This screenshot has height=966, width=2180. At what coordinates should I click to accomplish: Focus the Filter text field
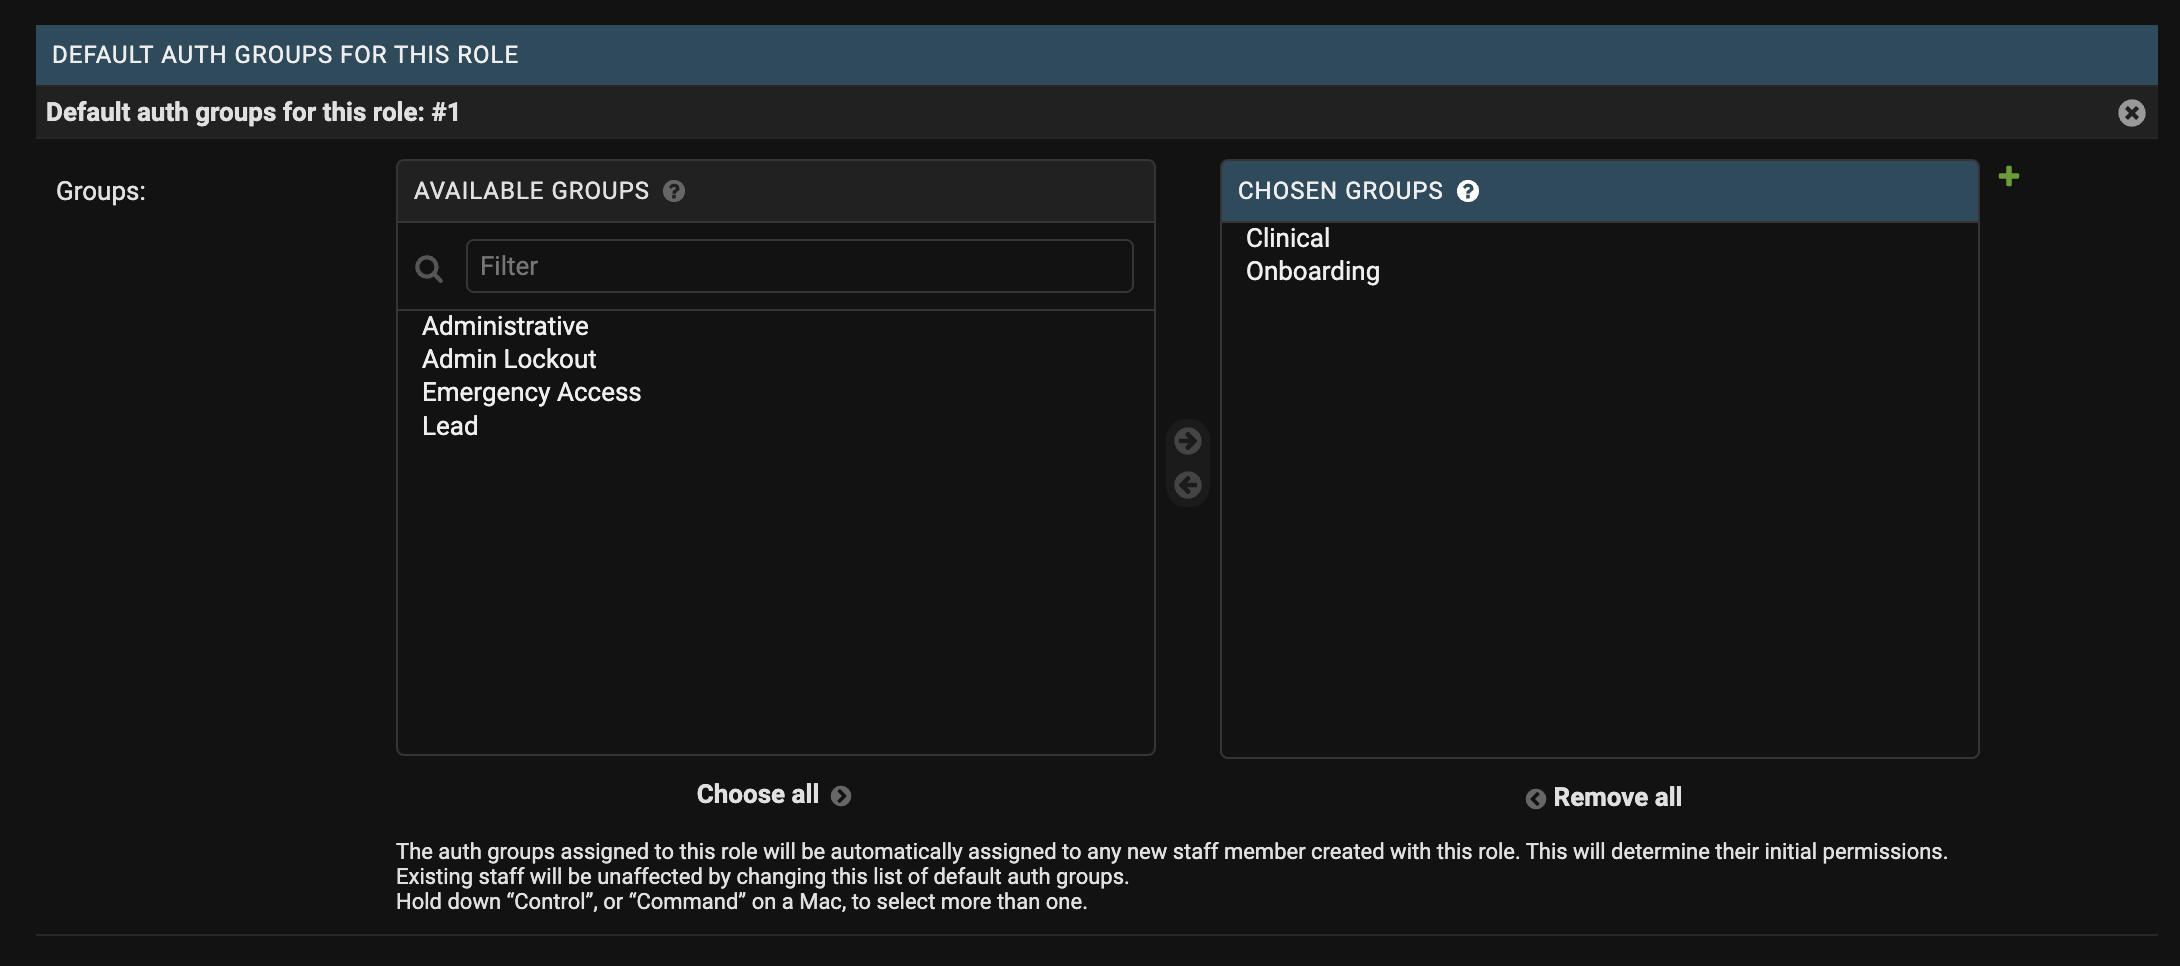click(799, 266)
